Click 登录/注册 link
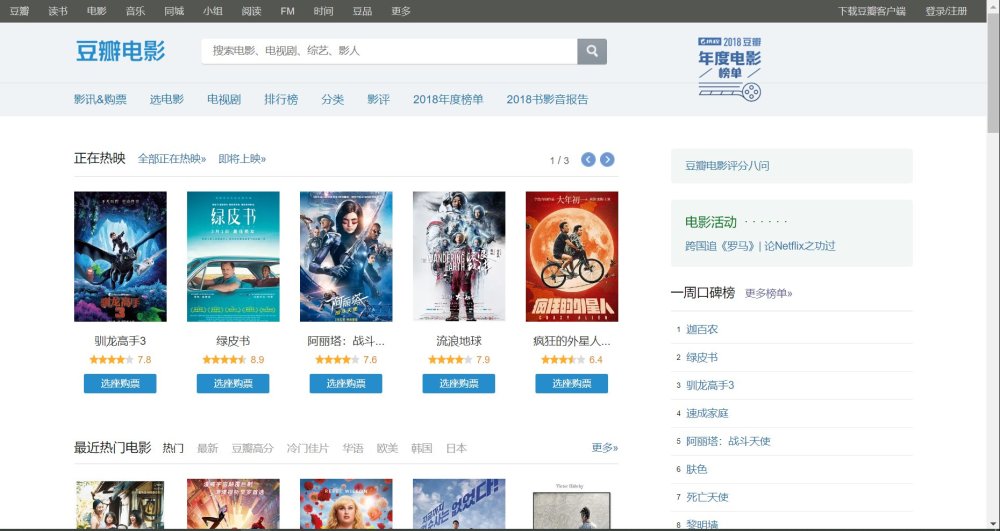Screen dimensions: 1000x531 pyautogui.click(x=946, y=11)
